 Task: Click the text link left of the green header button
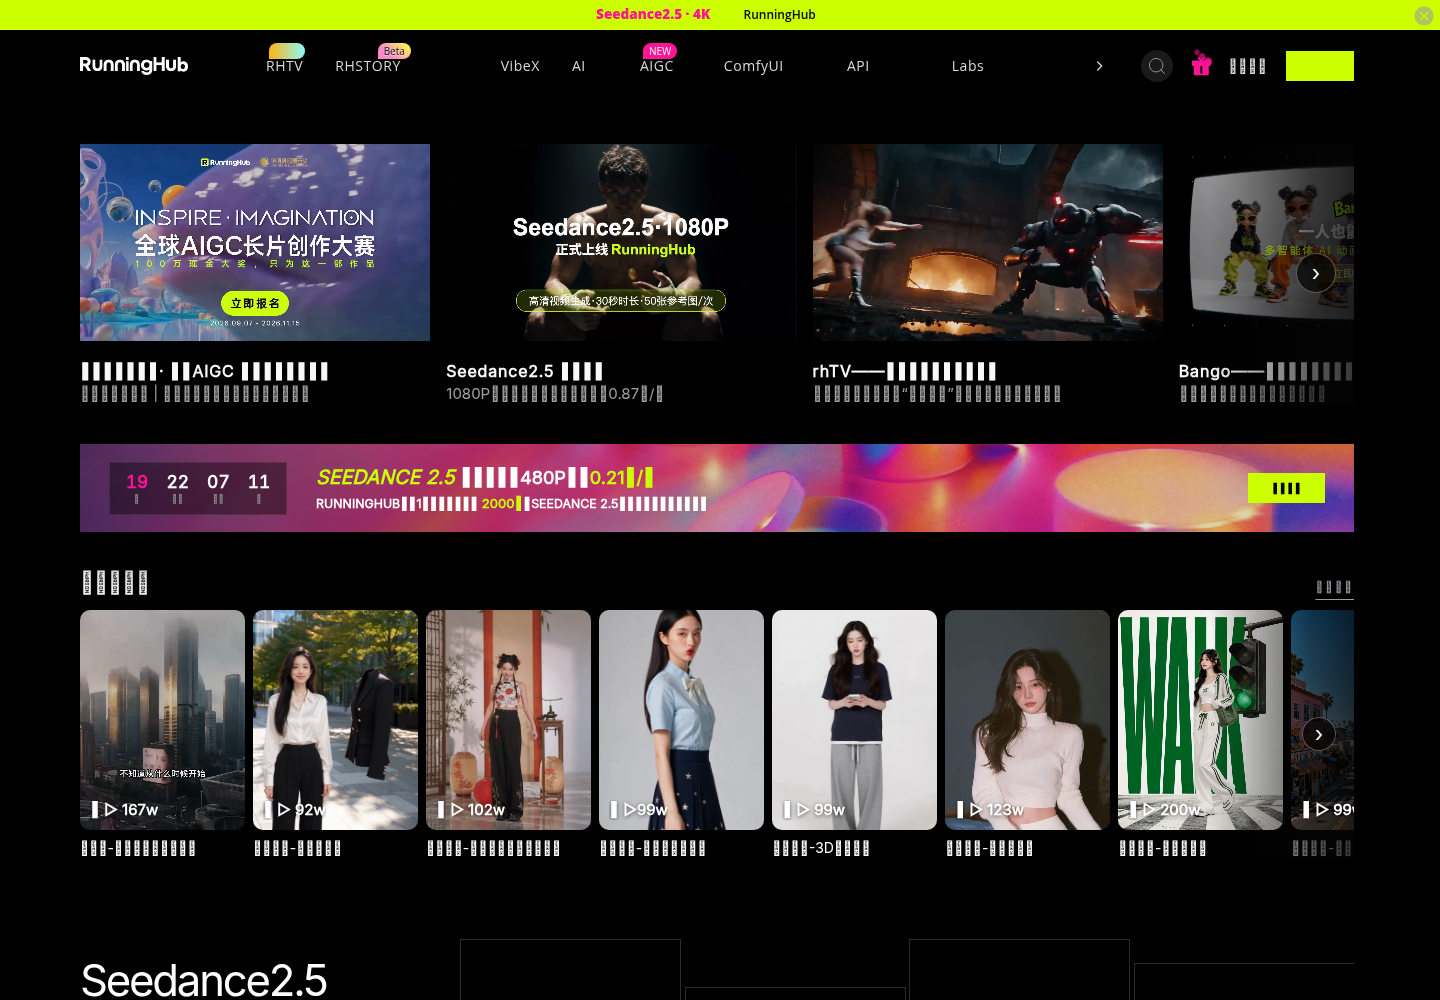coord(1248,66)
